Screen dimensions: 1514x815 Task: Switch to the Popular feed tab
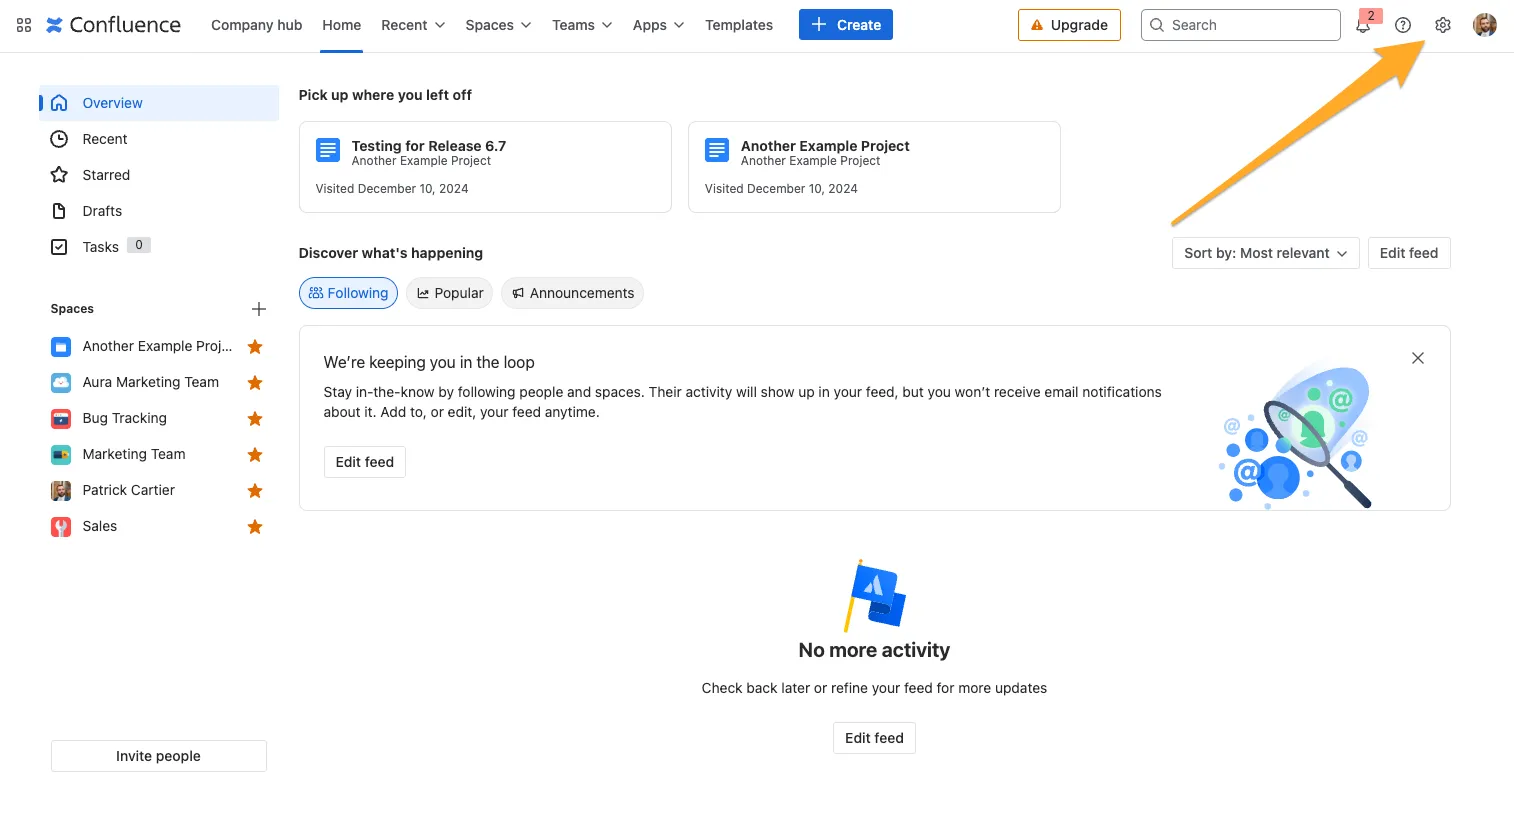(x=449, y=293)
